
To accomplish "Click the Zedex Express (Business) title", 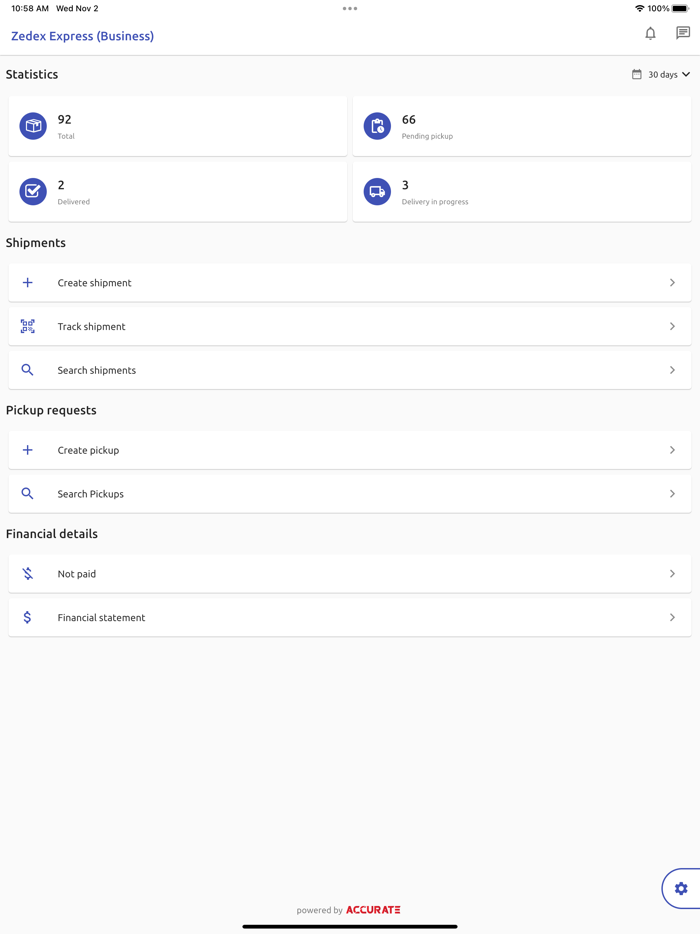I will tap(82, 36).
